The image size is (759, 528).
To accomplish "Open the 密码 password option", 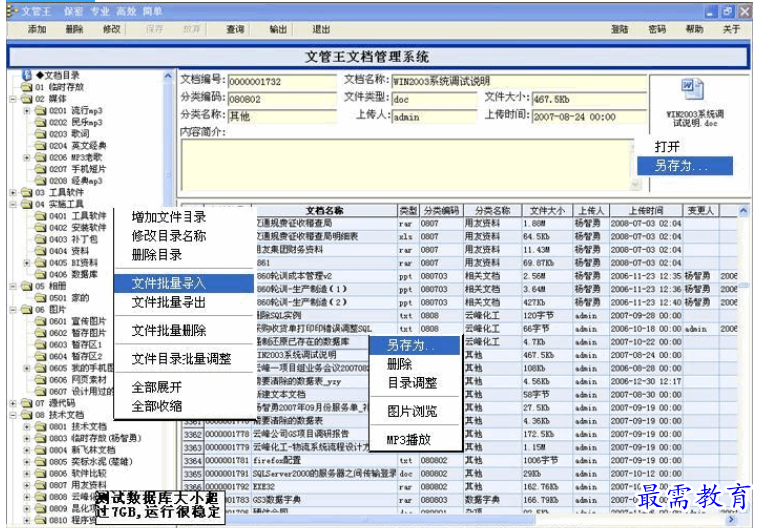I will click(x=657, y=30).
